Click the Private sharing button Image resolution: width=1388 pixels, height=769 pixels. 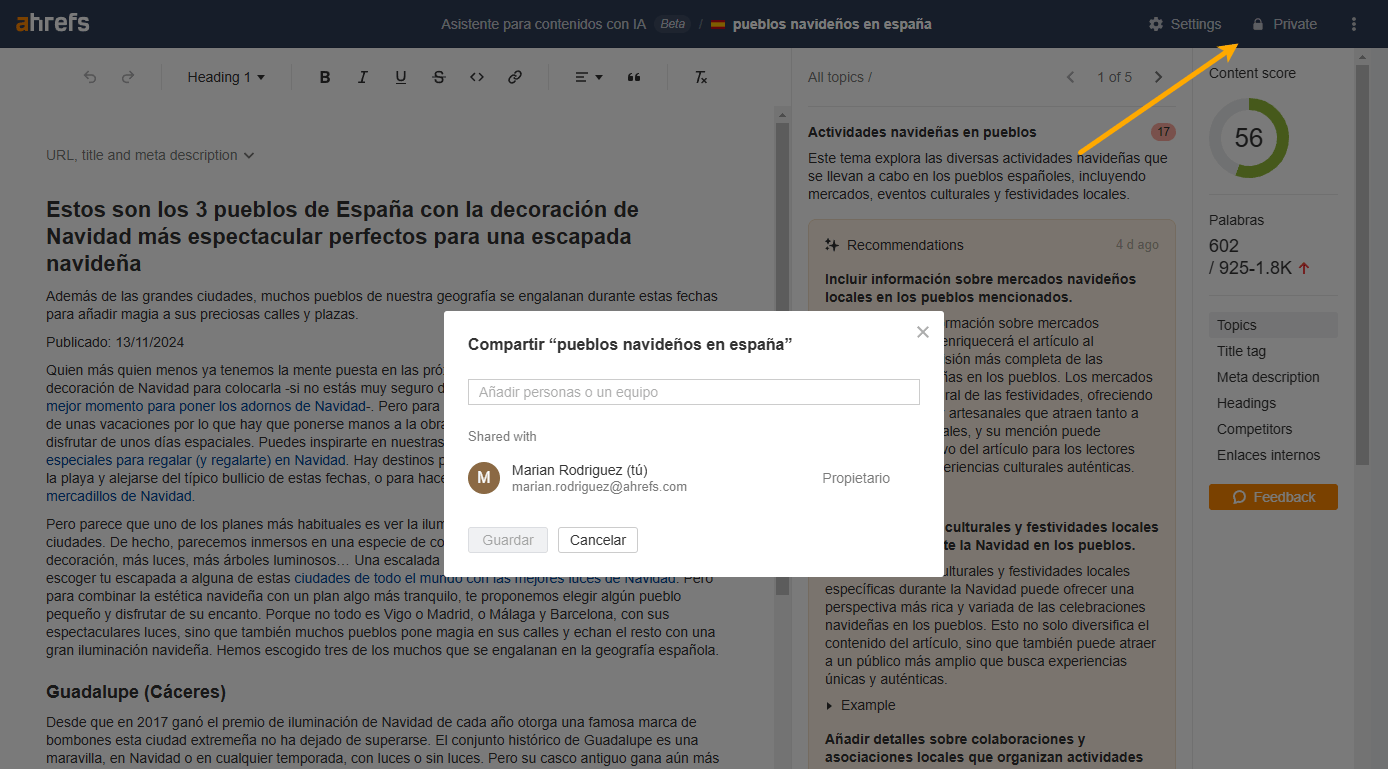1284,24
